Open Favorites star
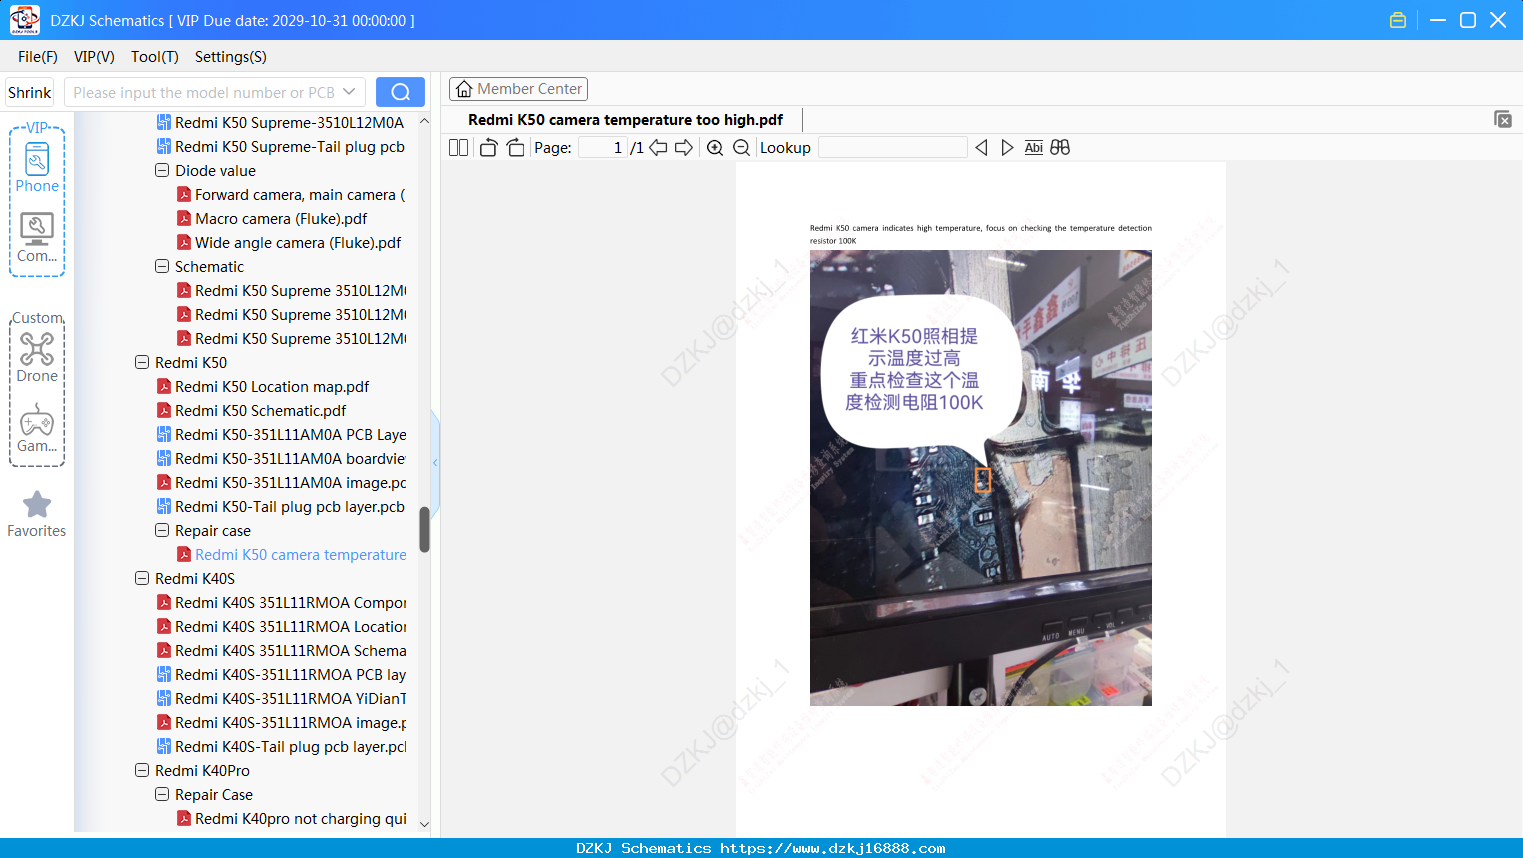This screenshot has height=858, width=1523. point(37,515)
